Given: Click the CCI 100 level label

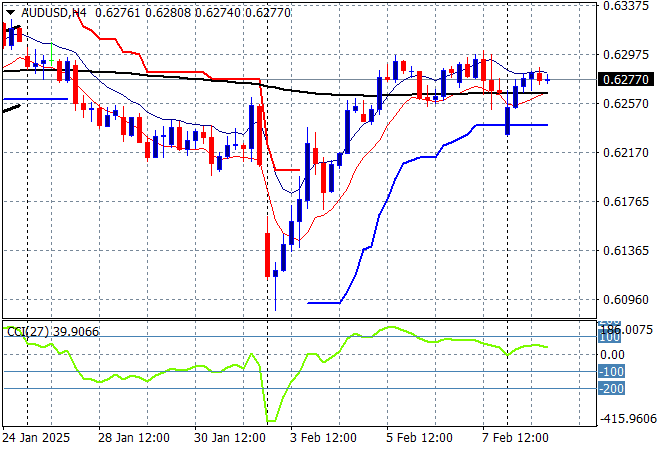Looking at the screenshot, I should pyautogui.click(x=609, y=337).
